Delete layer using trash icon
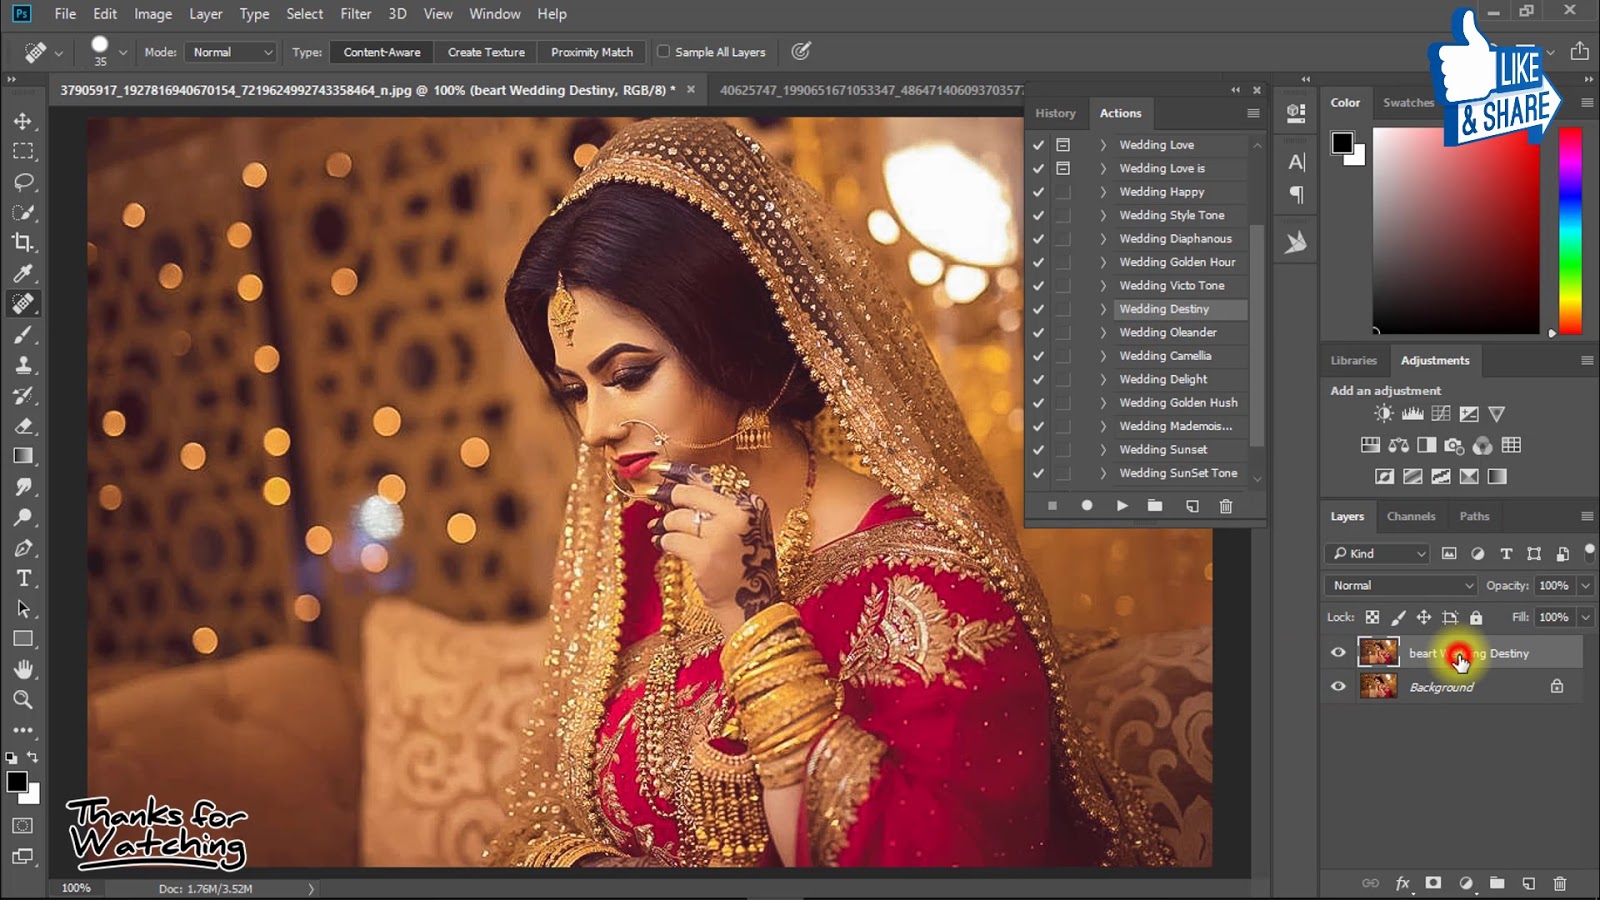 point(1559,883)
